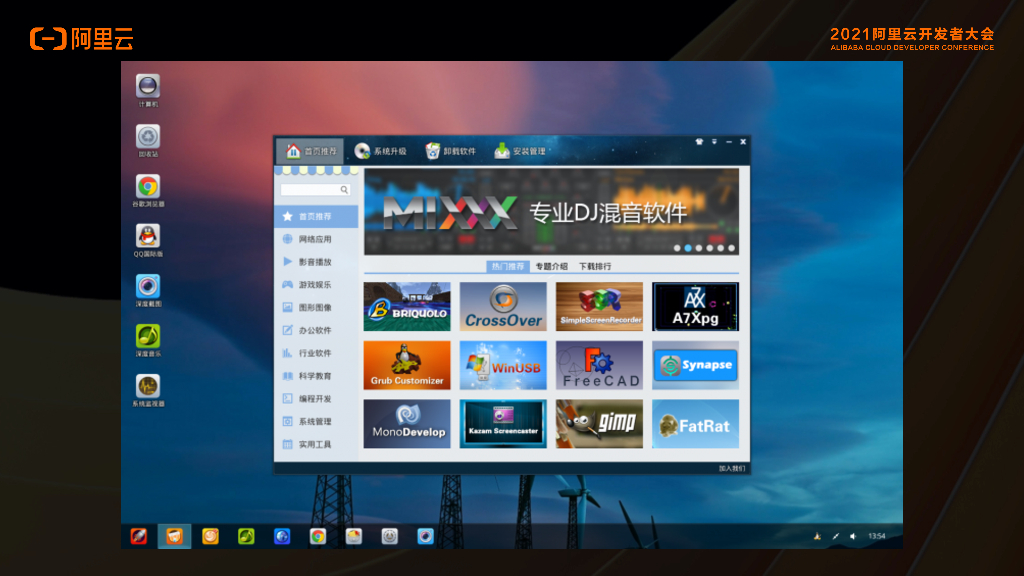The image size is (1024, 576).
Task: Open the 行业软件 category
Action: 316,353
